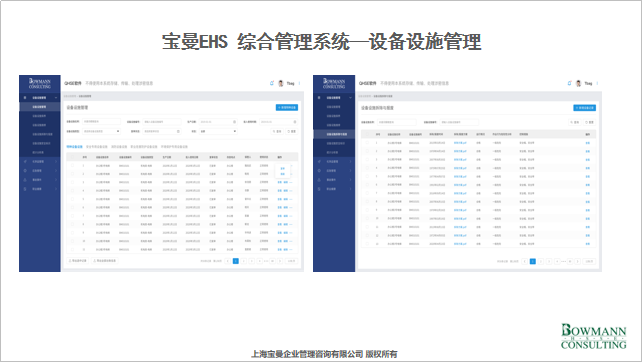
Task: Go to next page arrow in right screenshot pagination
Action: click(x=577, y=261)
